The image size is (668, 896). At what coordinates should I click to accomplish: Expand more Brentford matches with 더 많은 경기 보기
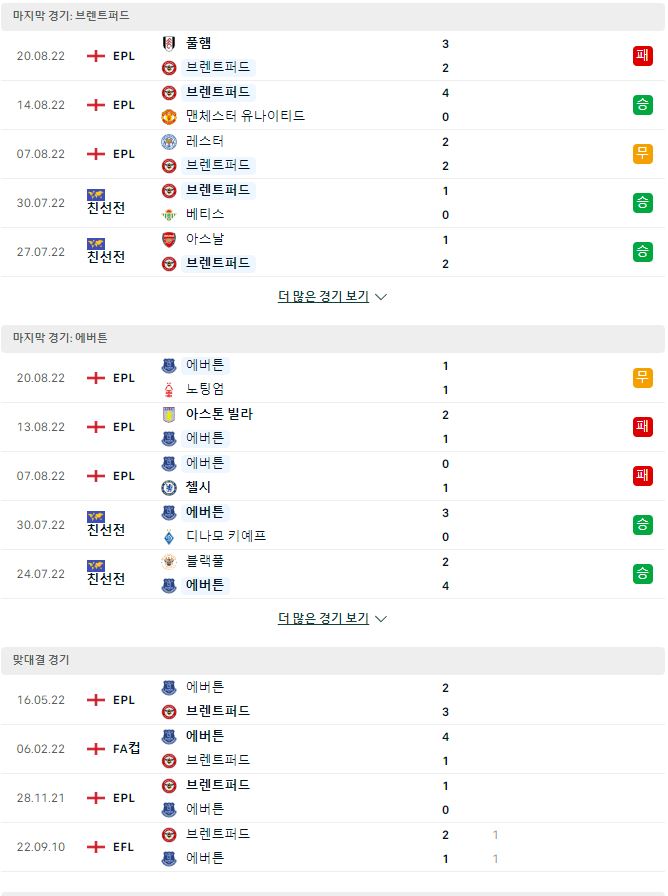(x=323, y=296)
